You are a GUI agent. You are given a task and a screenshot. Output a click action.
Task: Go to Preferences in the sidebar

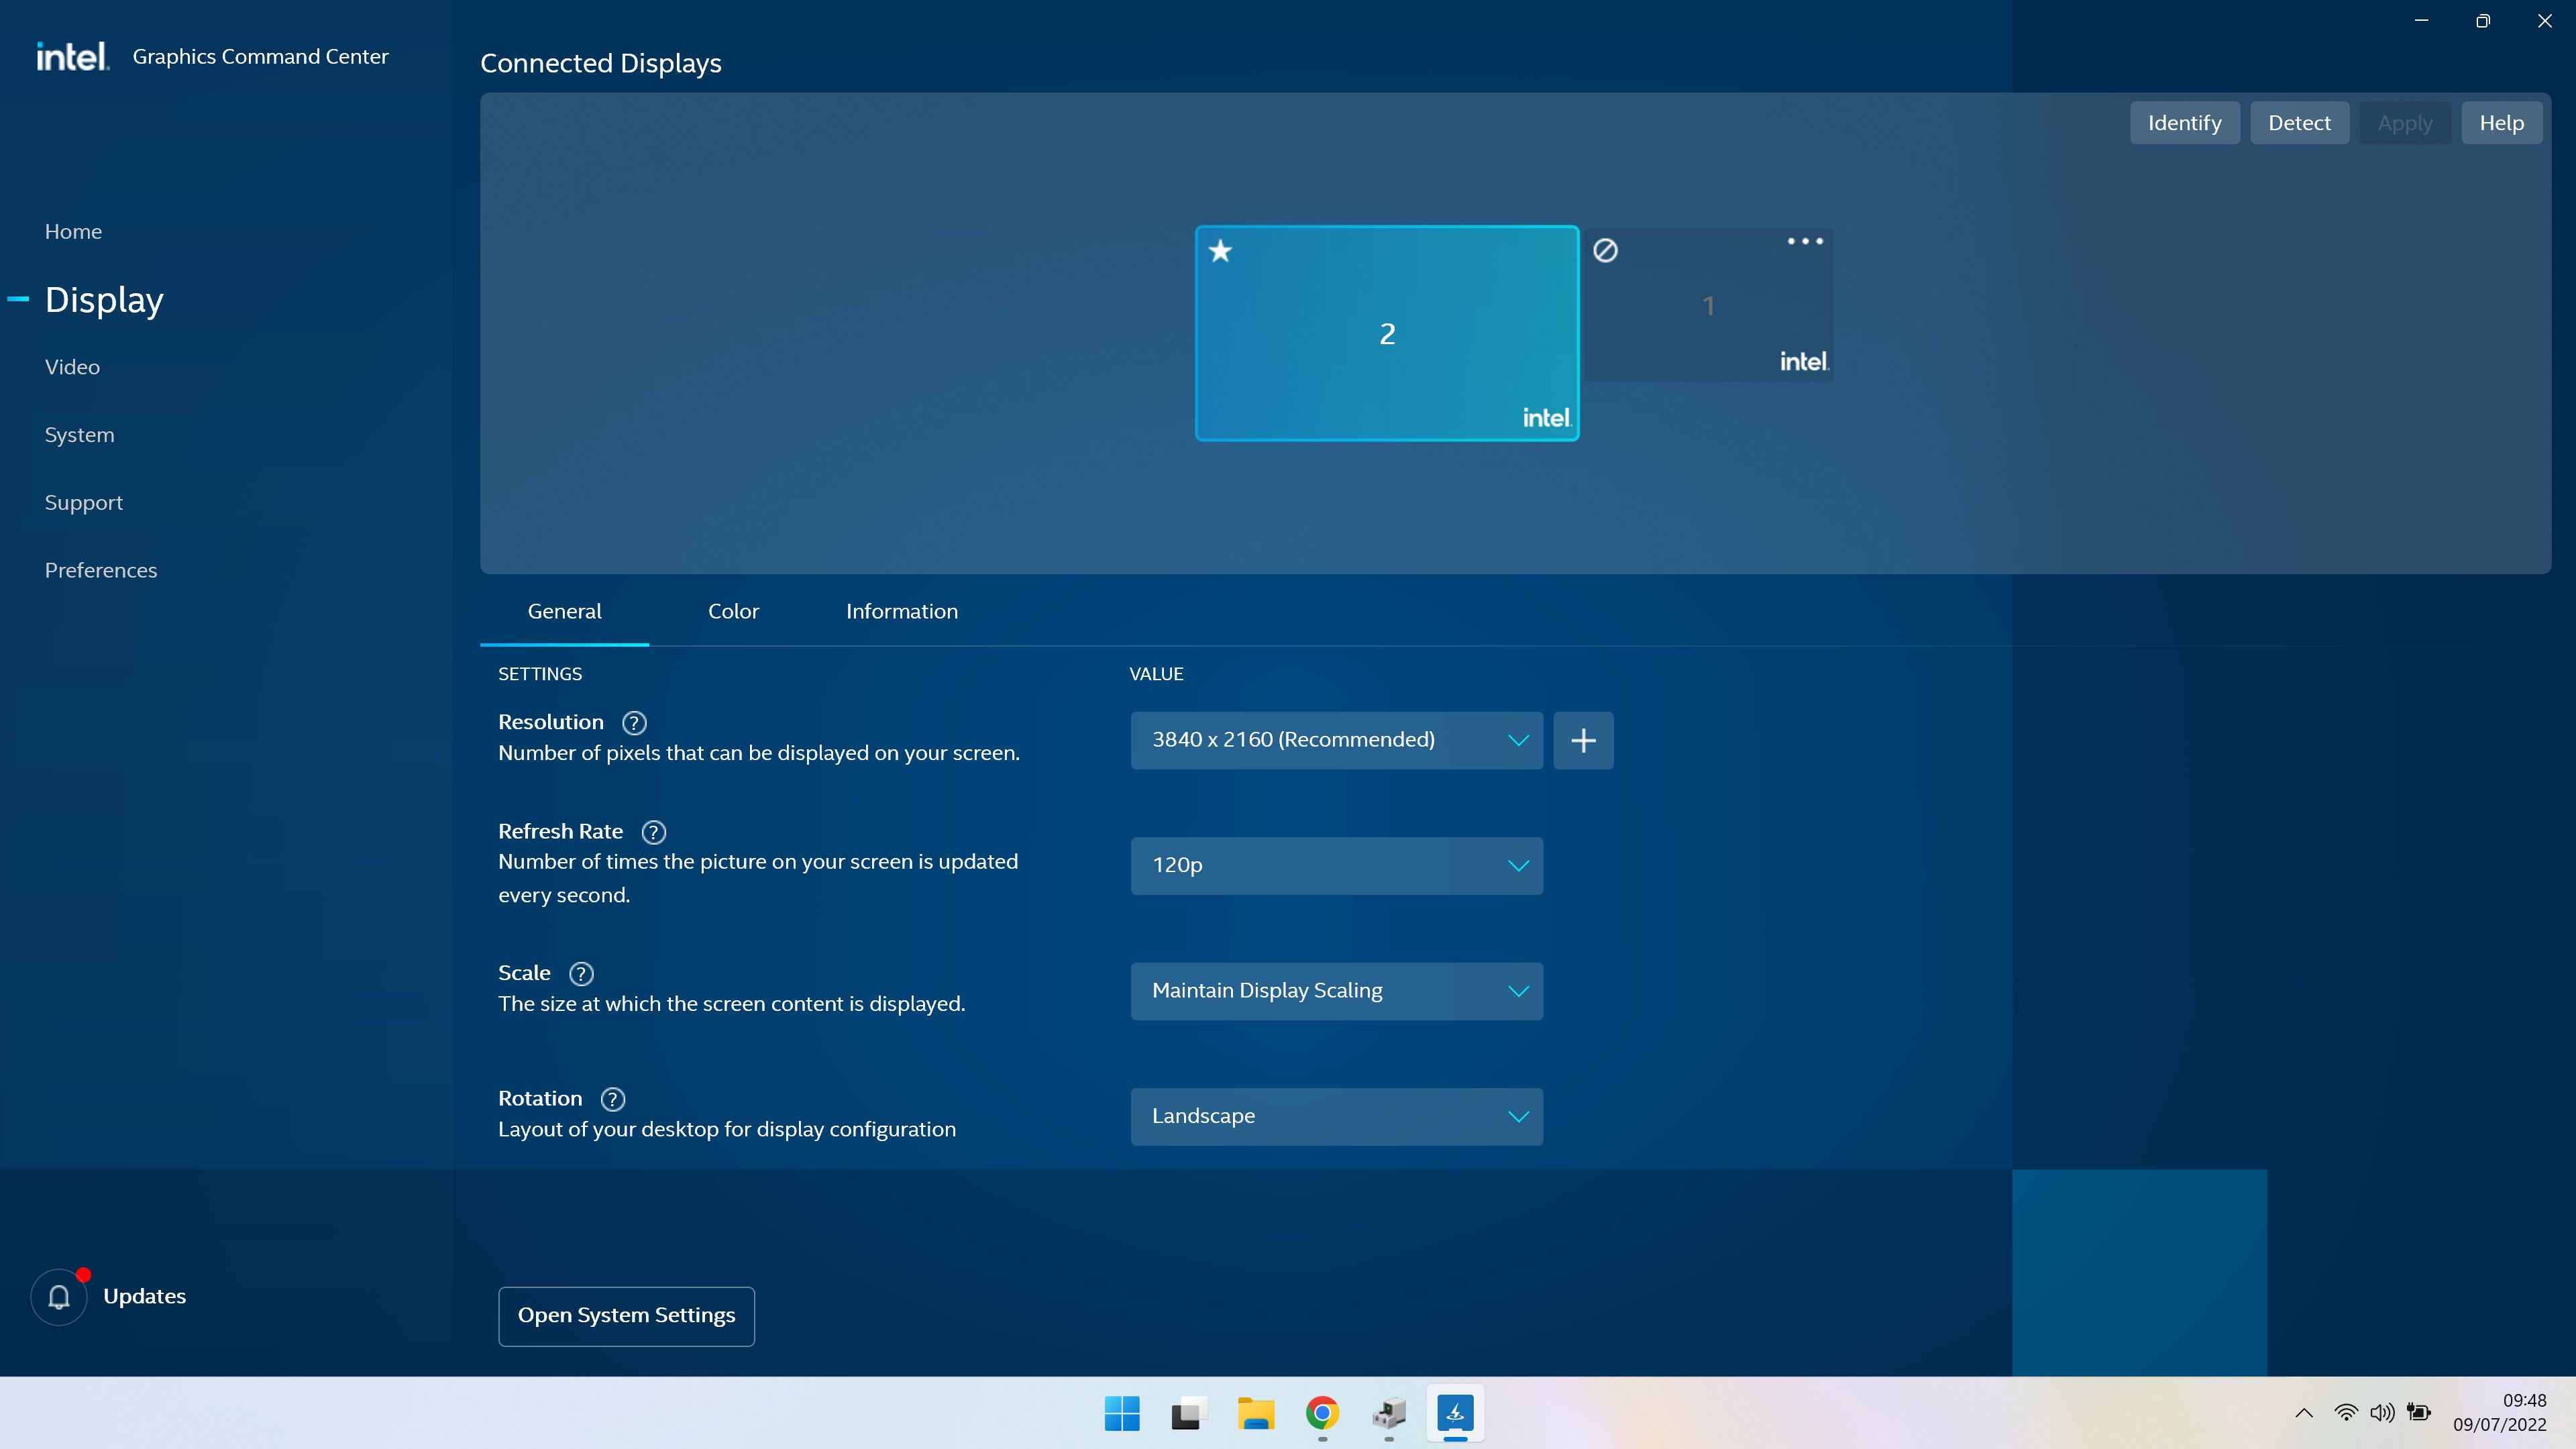click(101, 570)
